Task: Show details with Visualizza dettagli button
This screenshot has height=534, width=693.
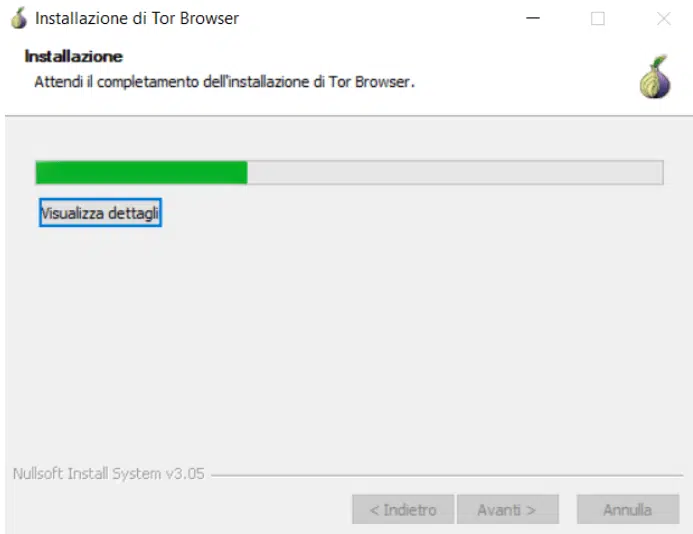Action: [x=100, y=213]
